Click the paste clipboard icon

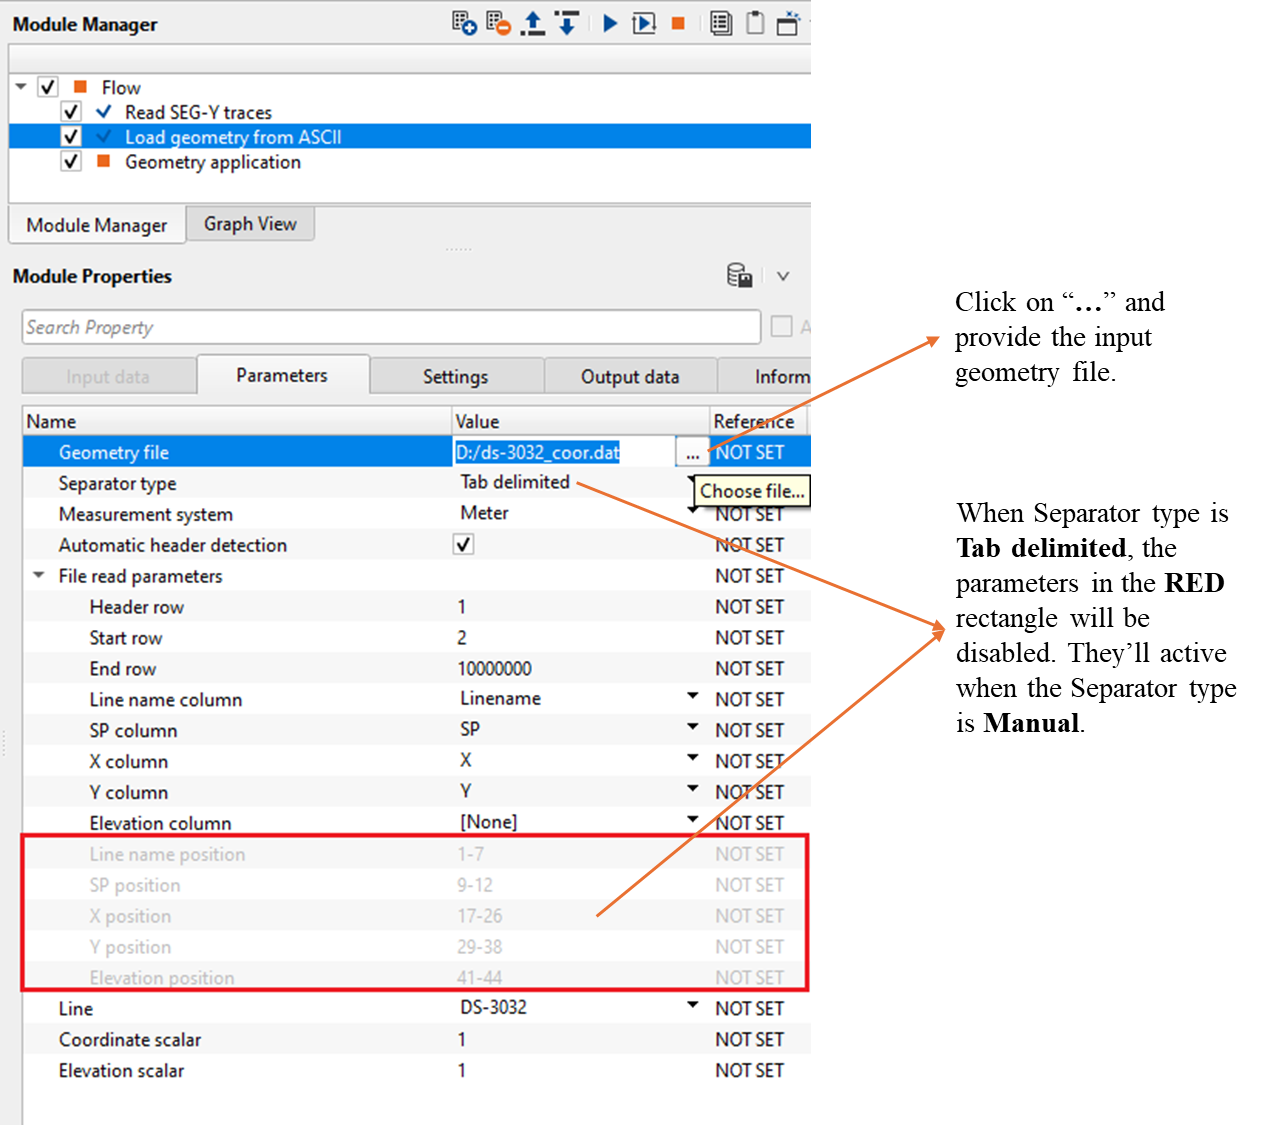(x=755, y=23)
